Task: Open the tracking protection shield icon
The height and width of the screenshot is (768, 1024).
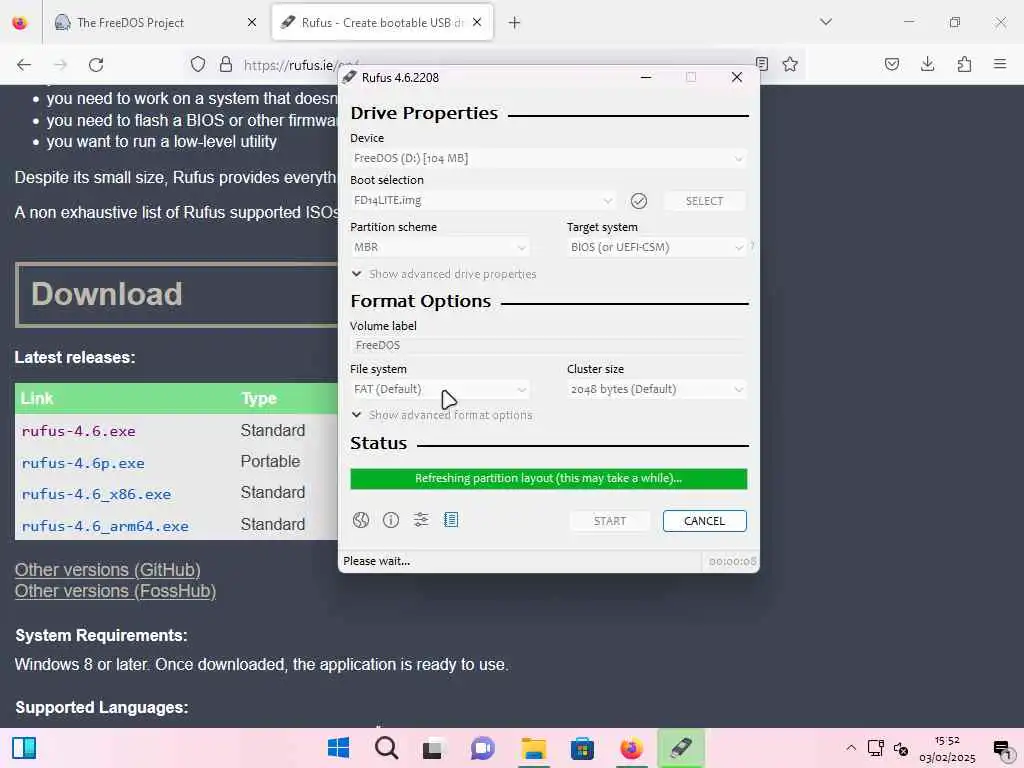Action: click(198, 64)
